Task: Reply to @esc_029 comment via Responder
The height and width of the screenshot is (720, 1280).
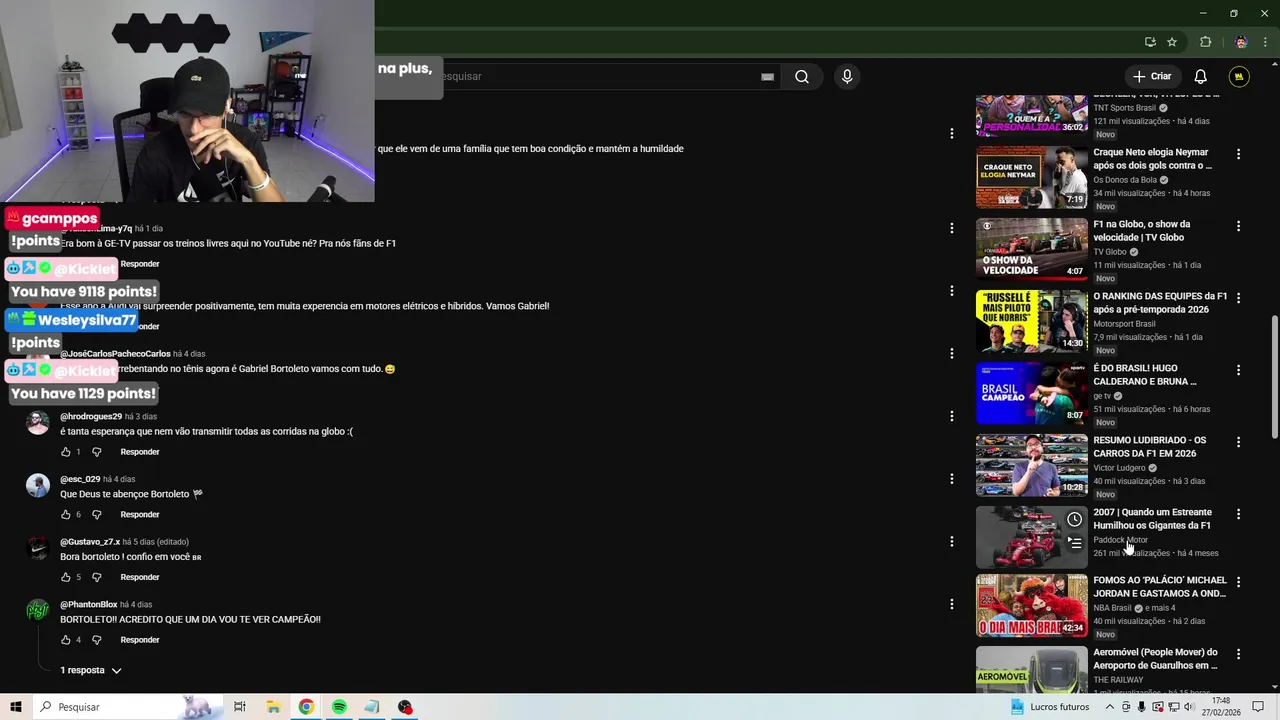Action: 140,515
